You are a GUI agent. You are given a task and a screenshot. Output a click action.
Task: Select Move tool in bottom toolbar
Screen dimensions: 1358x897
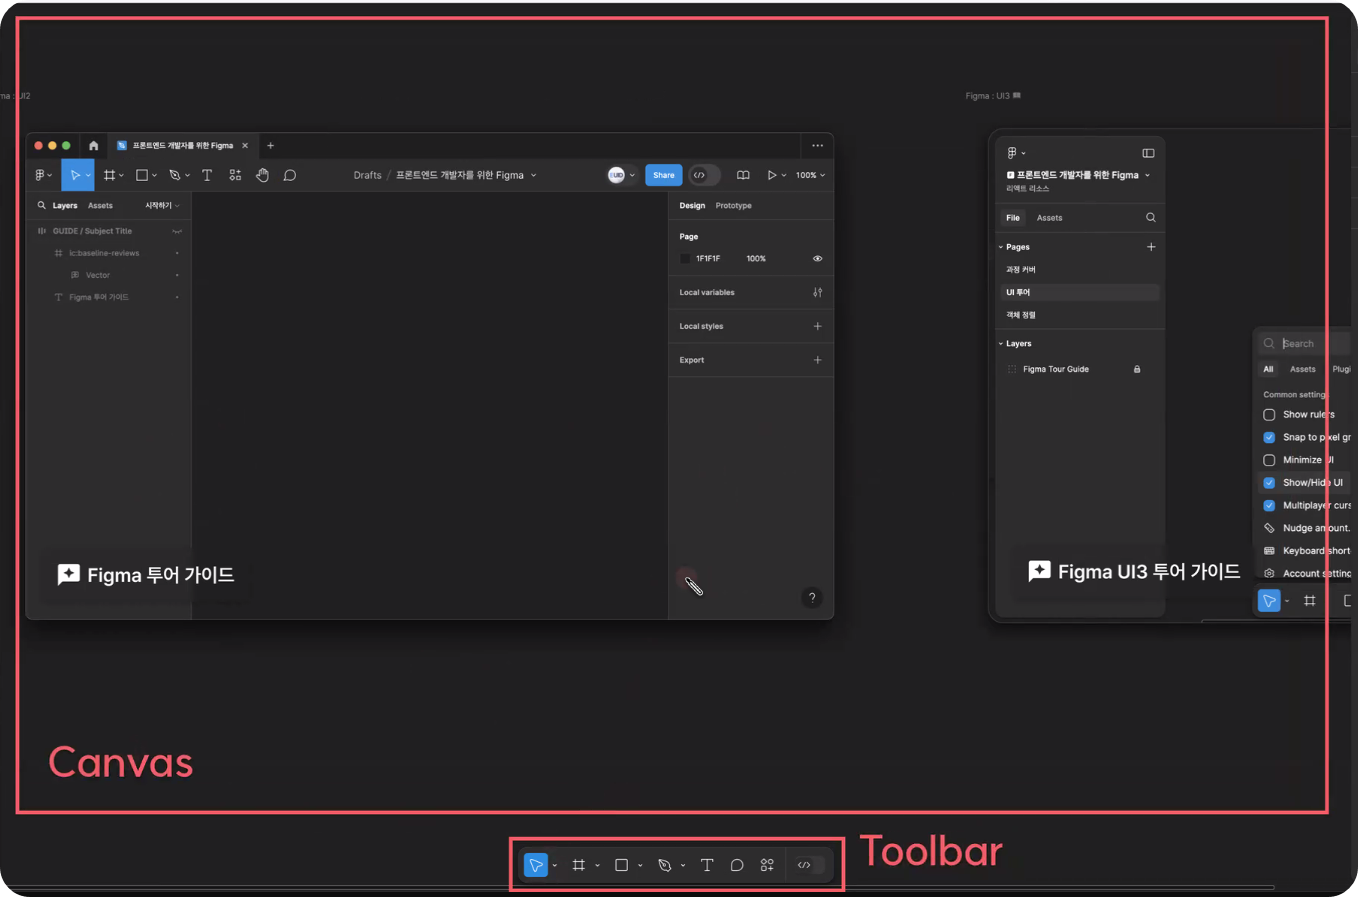536,865
